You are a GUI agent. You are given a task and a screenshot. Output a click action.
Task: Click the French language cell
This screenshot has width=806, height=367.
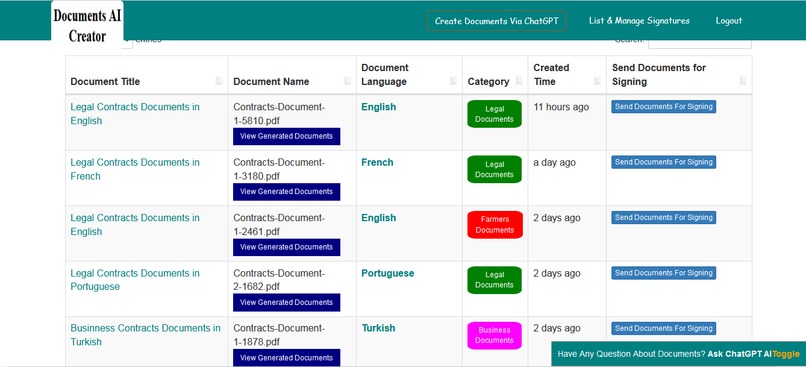point(377,162)
